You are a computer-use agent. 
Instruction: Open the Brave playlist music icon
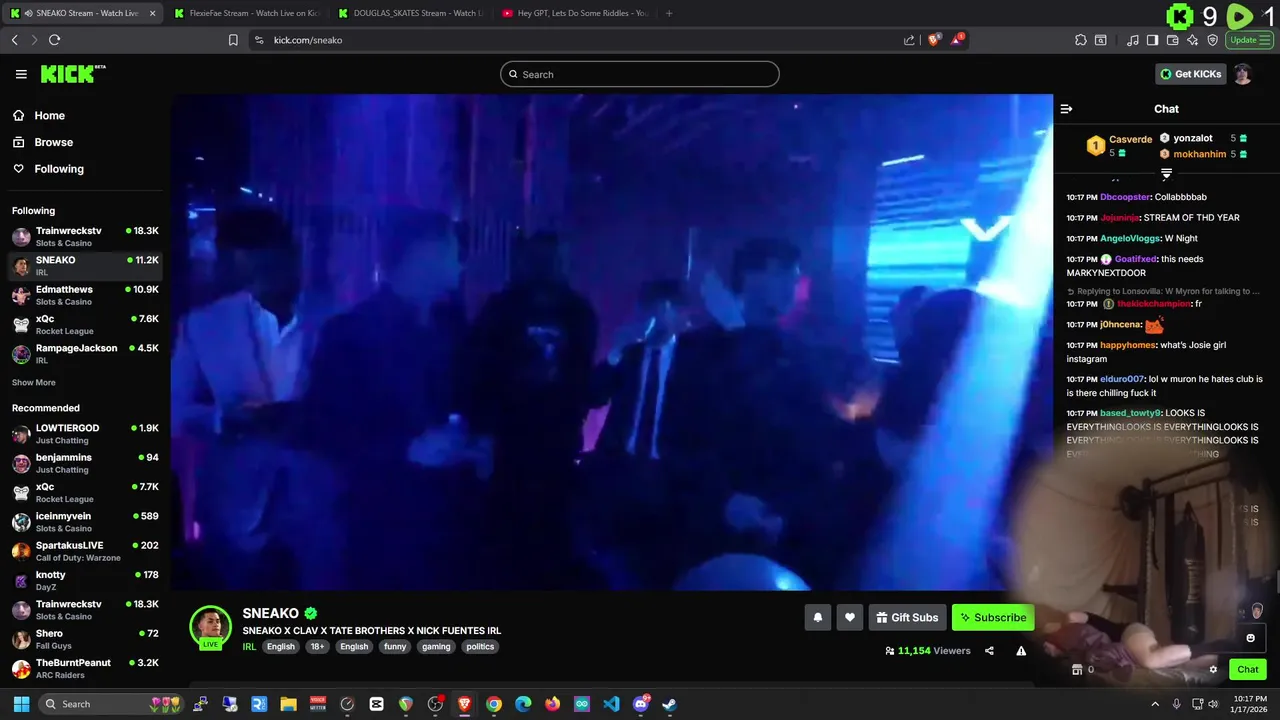point(1133,40)
